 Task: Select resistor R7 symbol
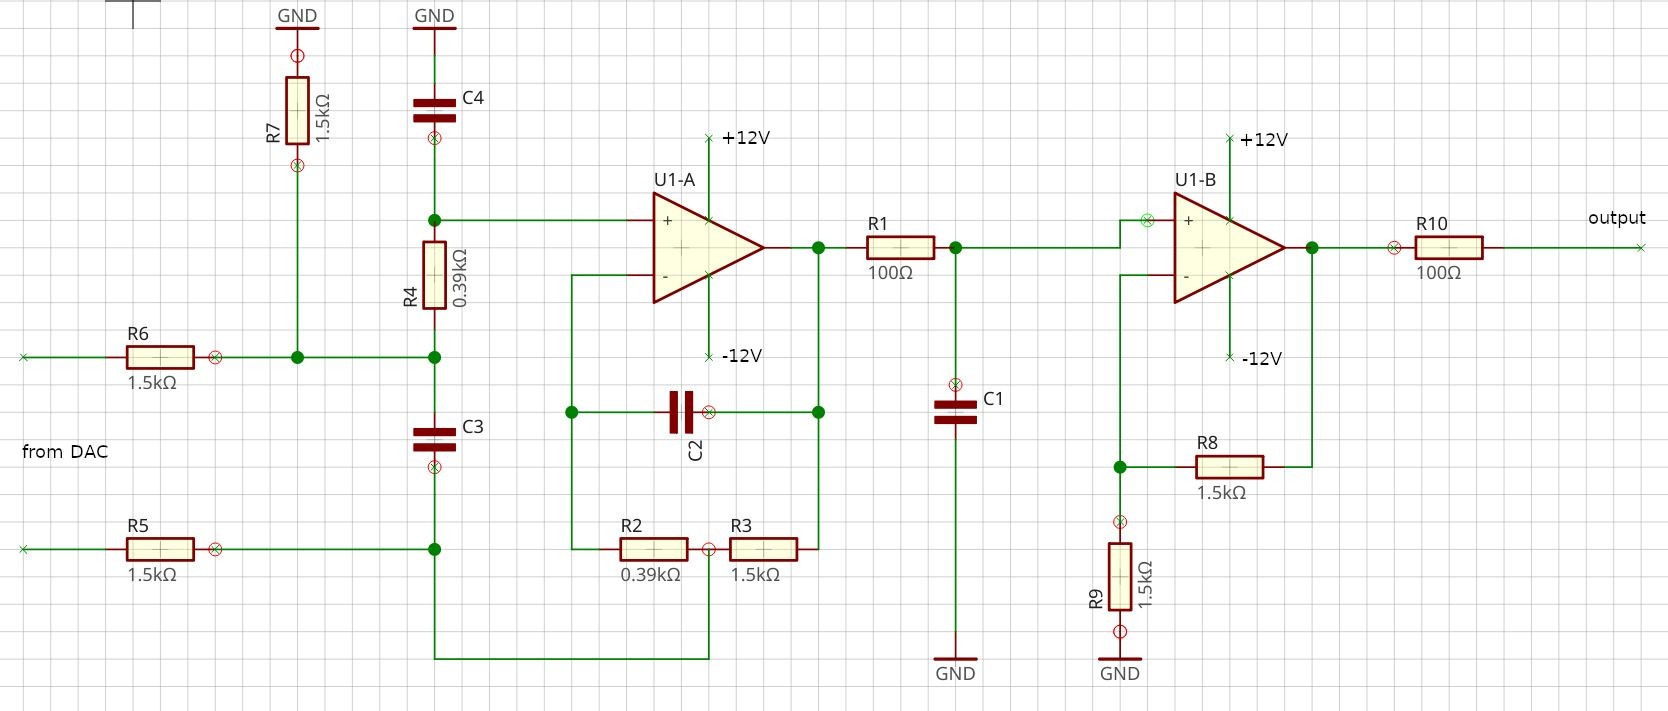point(297,110)
